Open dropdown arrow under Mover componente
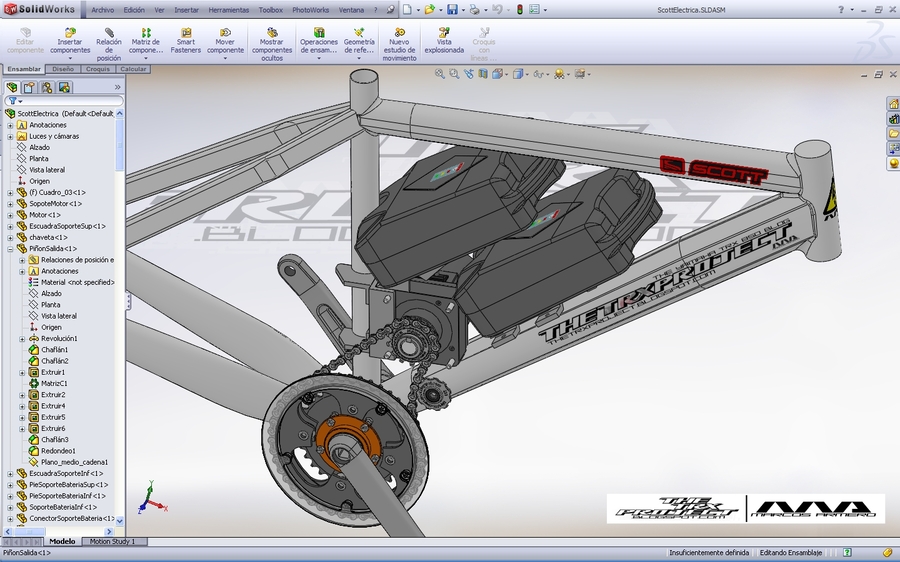This screenshot has width=900, height=562. point(225,58)
